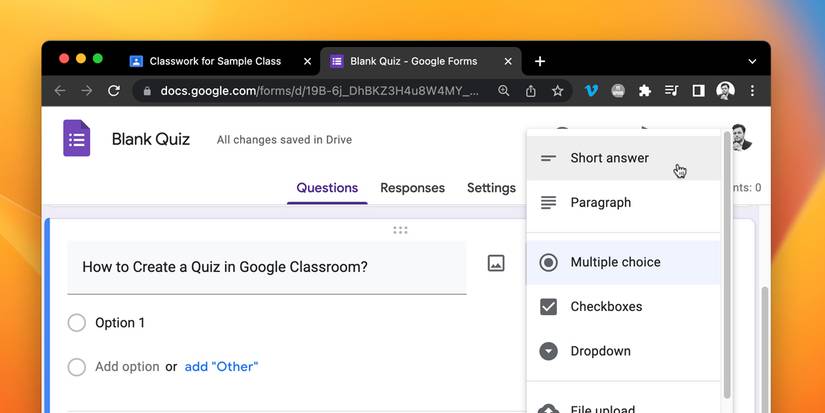Screen dimensions: 825x413
Task: Click the zoom magnifier icon in address bar
Action: click(503, 91)
